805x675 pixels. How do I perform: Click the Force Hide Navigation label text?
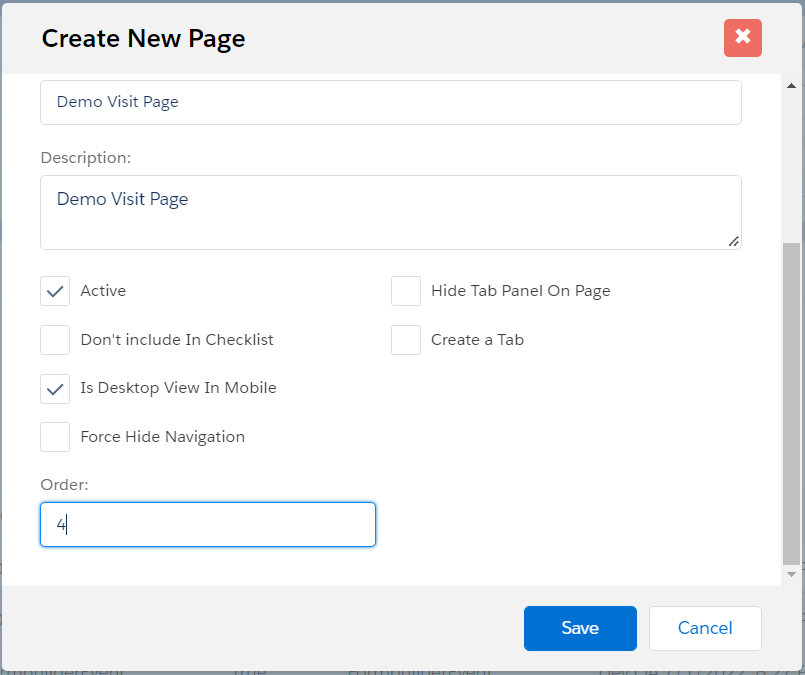pos(162,437)
